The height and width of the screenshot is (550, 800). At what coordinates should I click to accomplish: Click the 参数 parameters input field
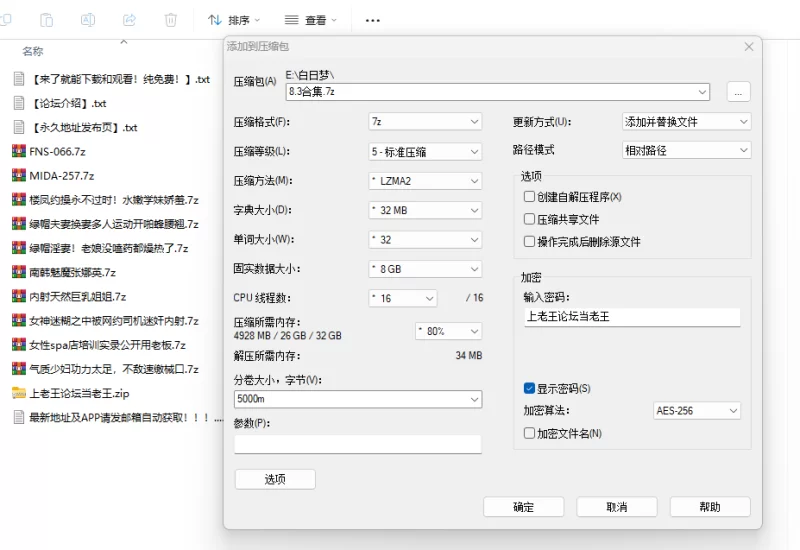pyautogui.click(x=358, y=443)
